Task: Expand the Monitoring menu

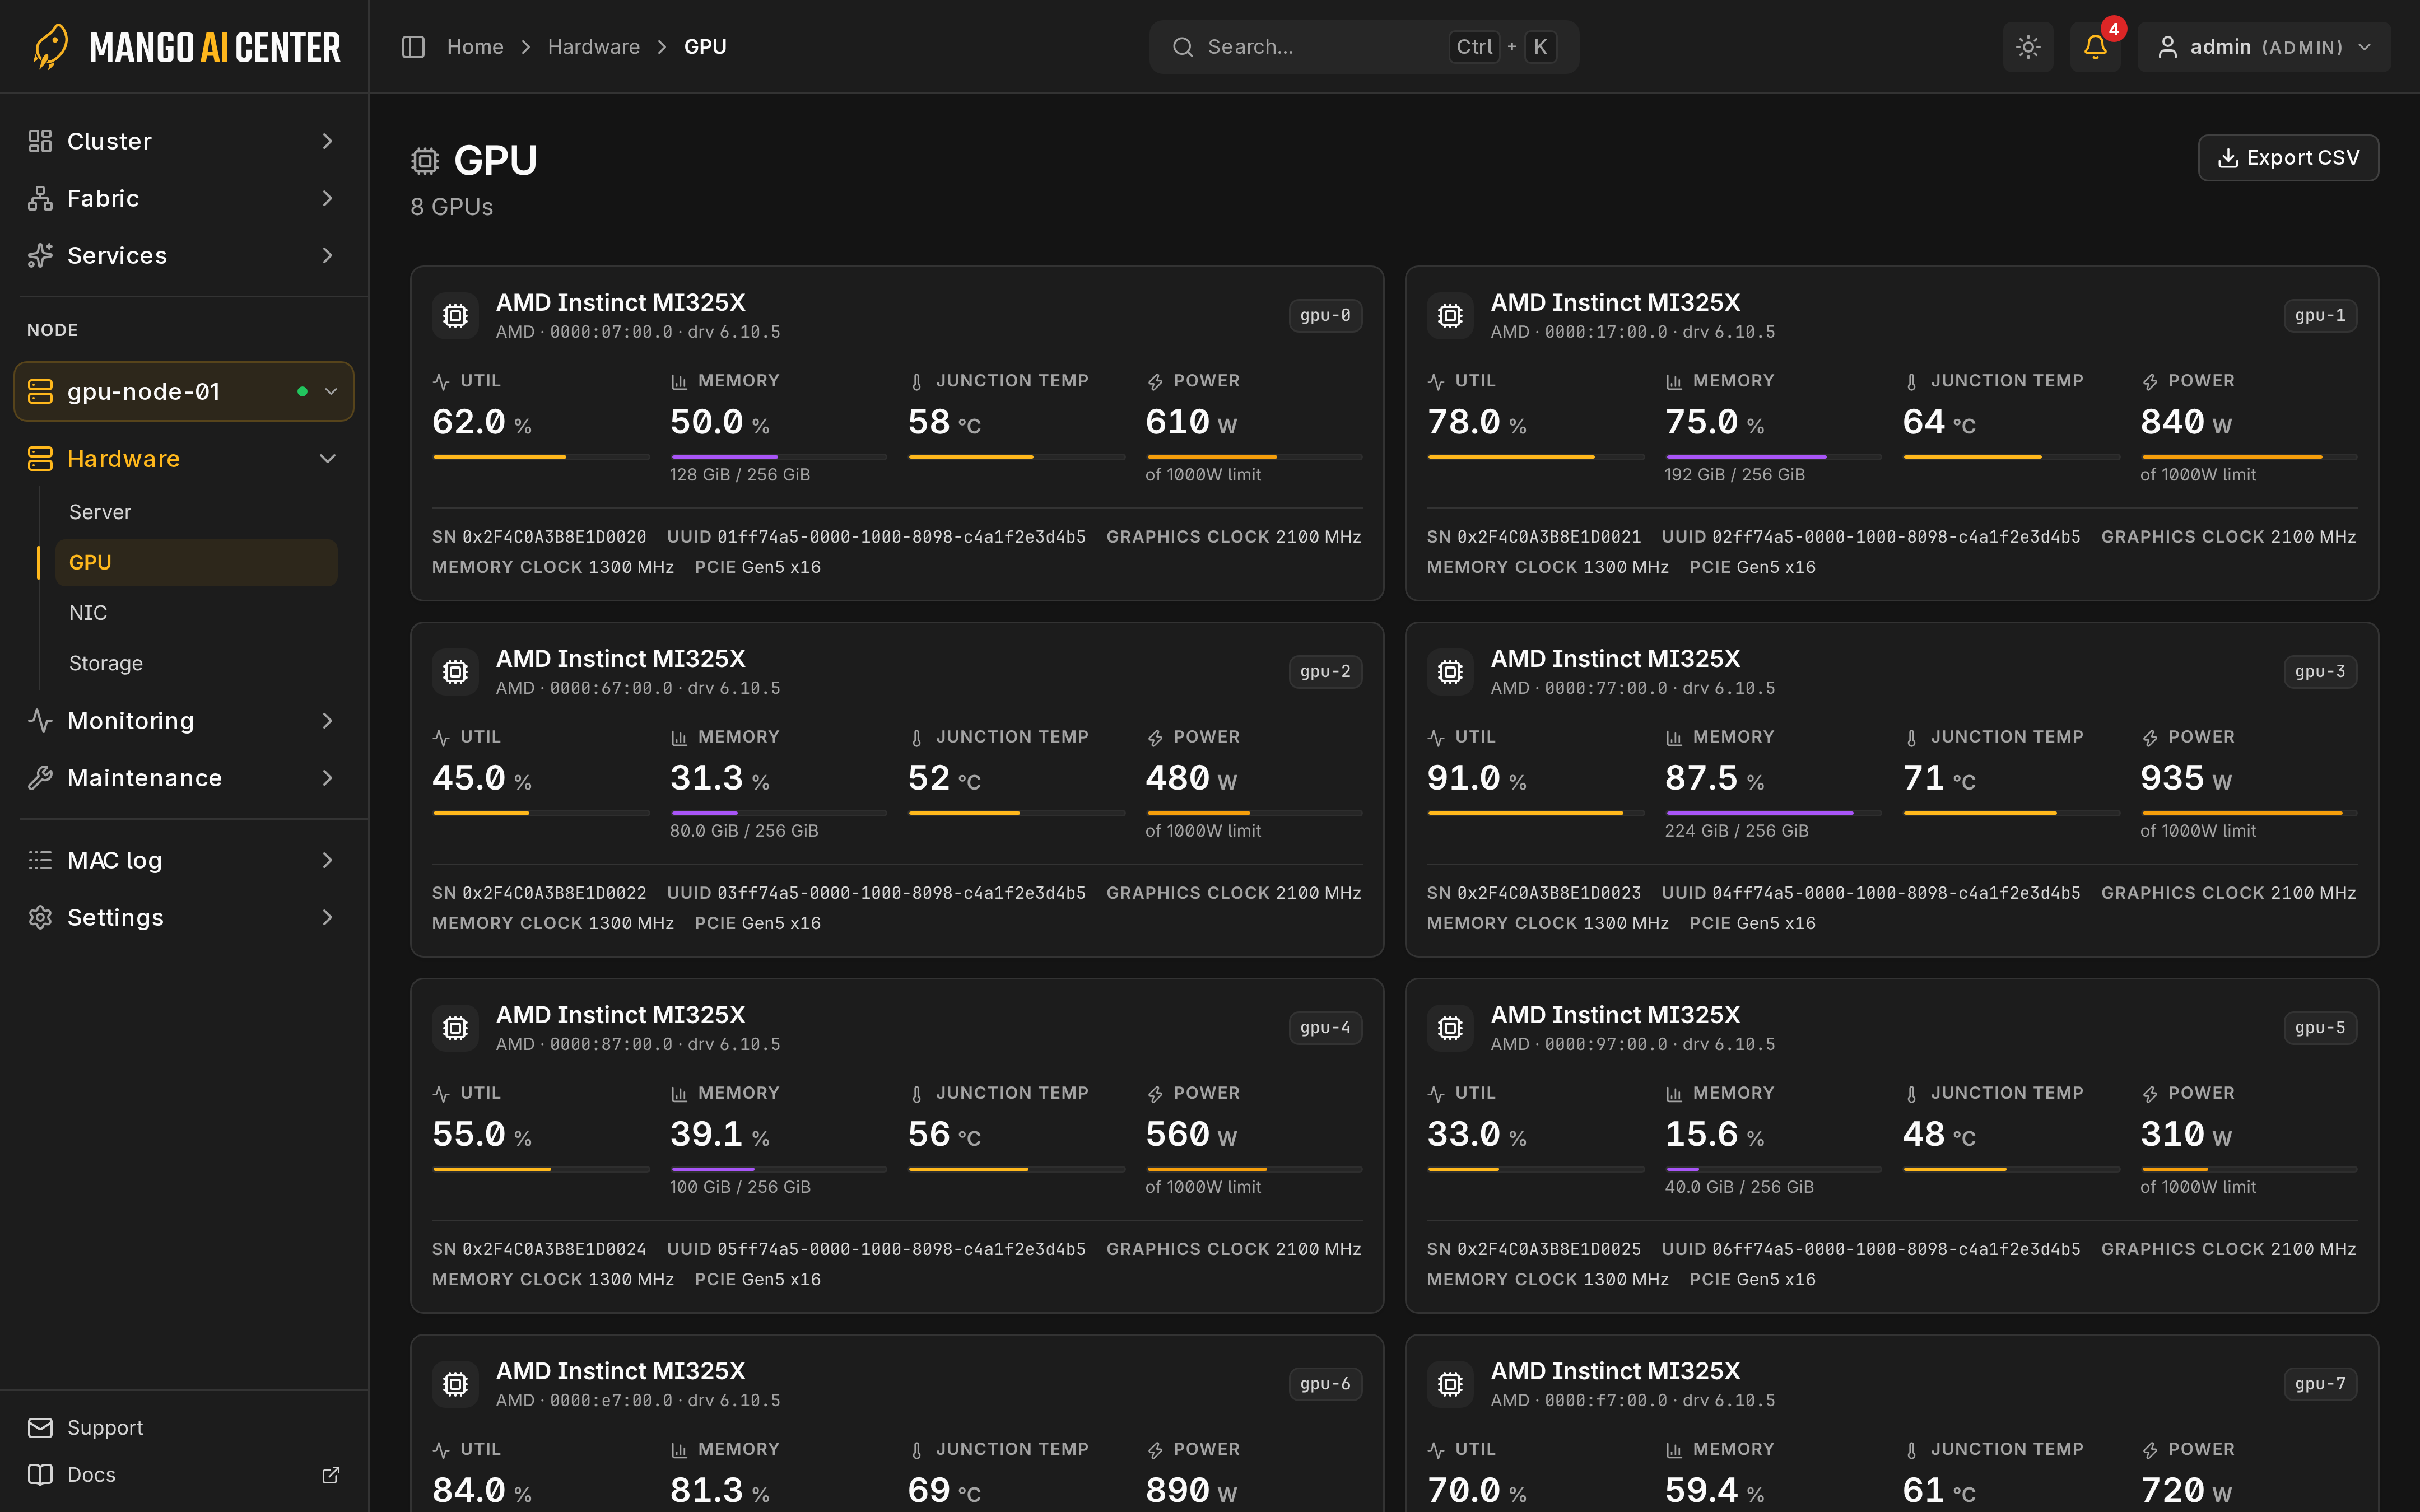Action: (x=184, y=721)
